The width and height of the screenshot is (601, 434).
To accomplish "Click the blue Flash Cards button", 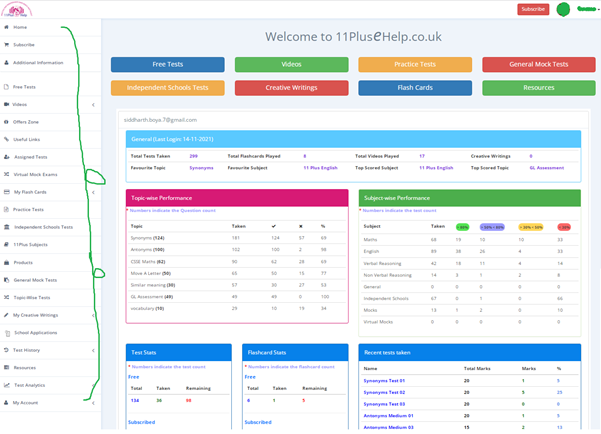I will pyautogui.click(x=415, y=88).
